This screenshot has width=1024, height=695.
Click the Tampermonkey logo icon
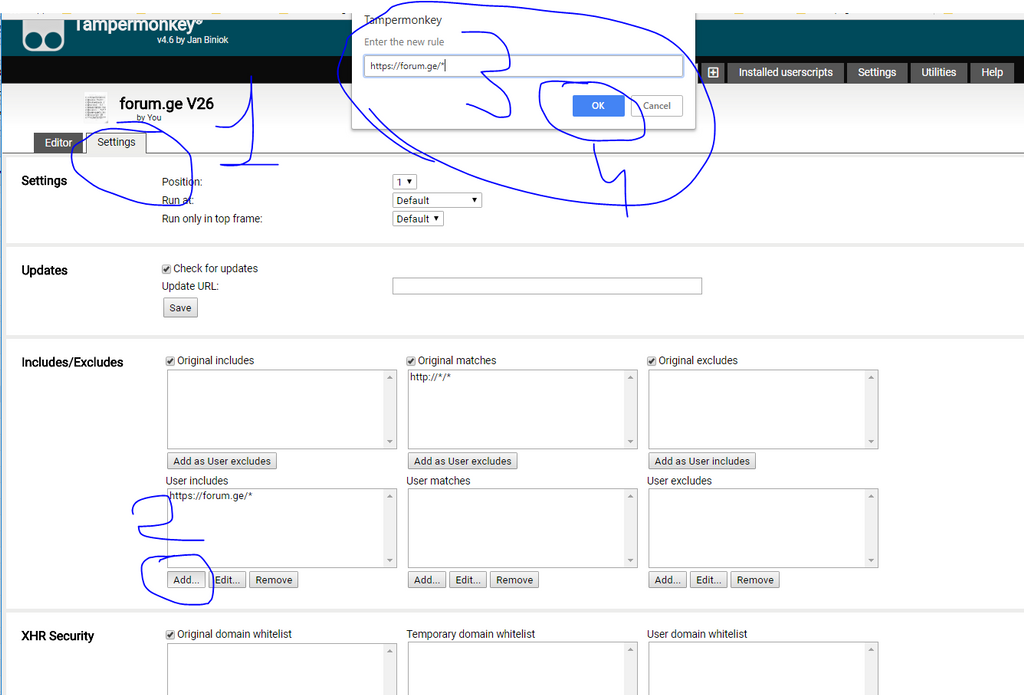coord(43,35)
